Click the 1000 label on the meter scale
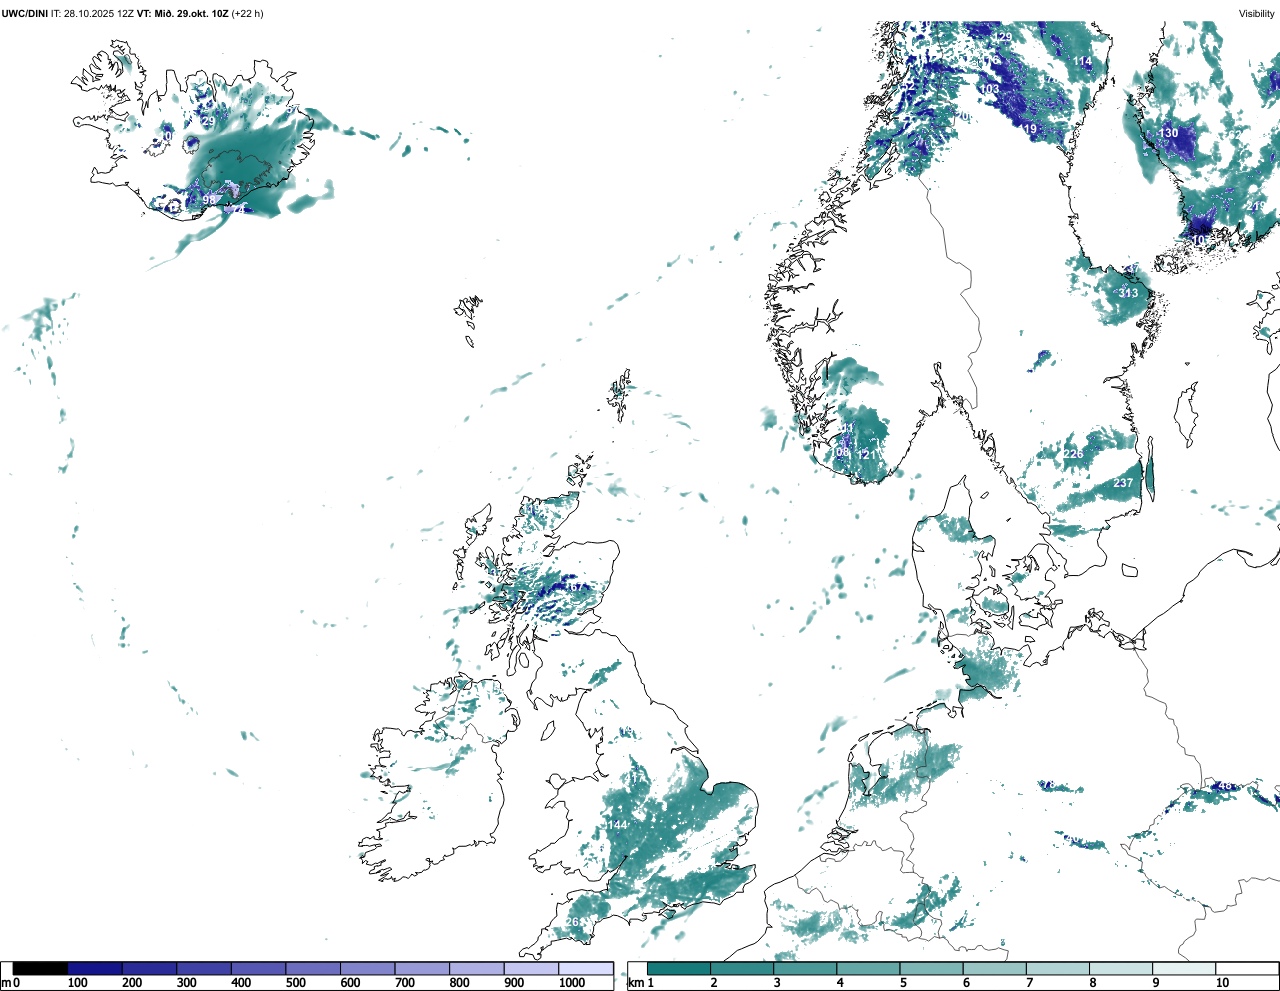1280x991 pixels. (572, 983)
